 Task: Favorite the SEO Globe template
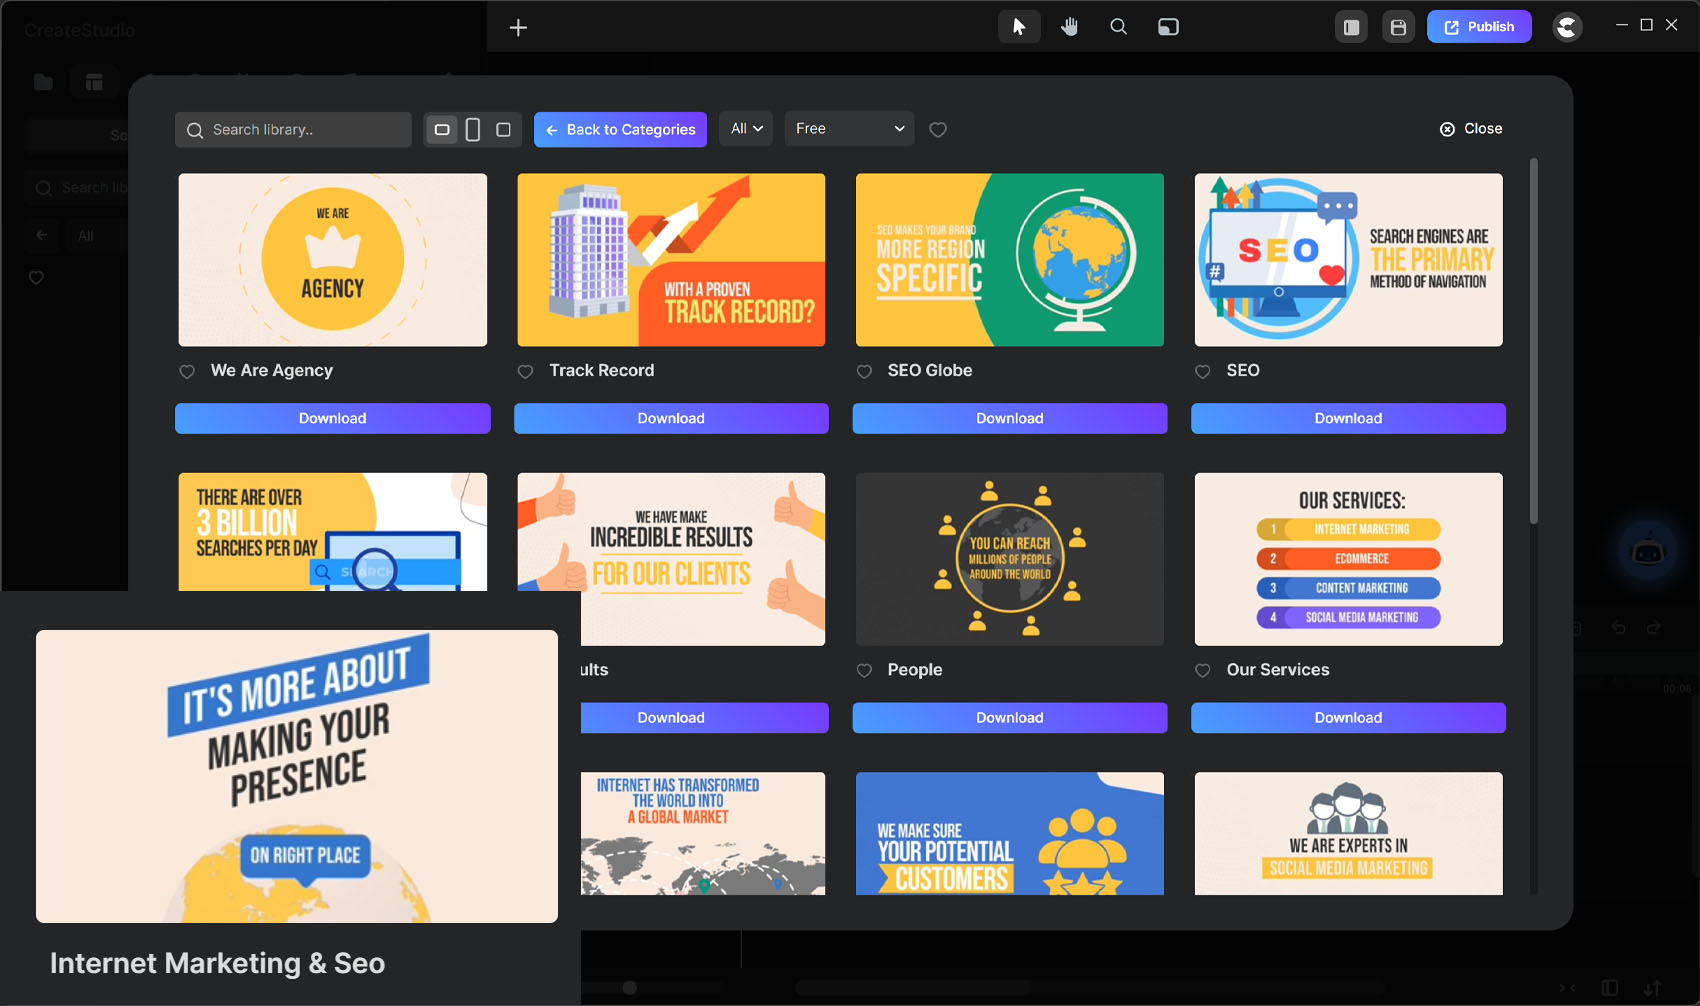[x=864, y=371]
